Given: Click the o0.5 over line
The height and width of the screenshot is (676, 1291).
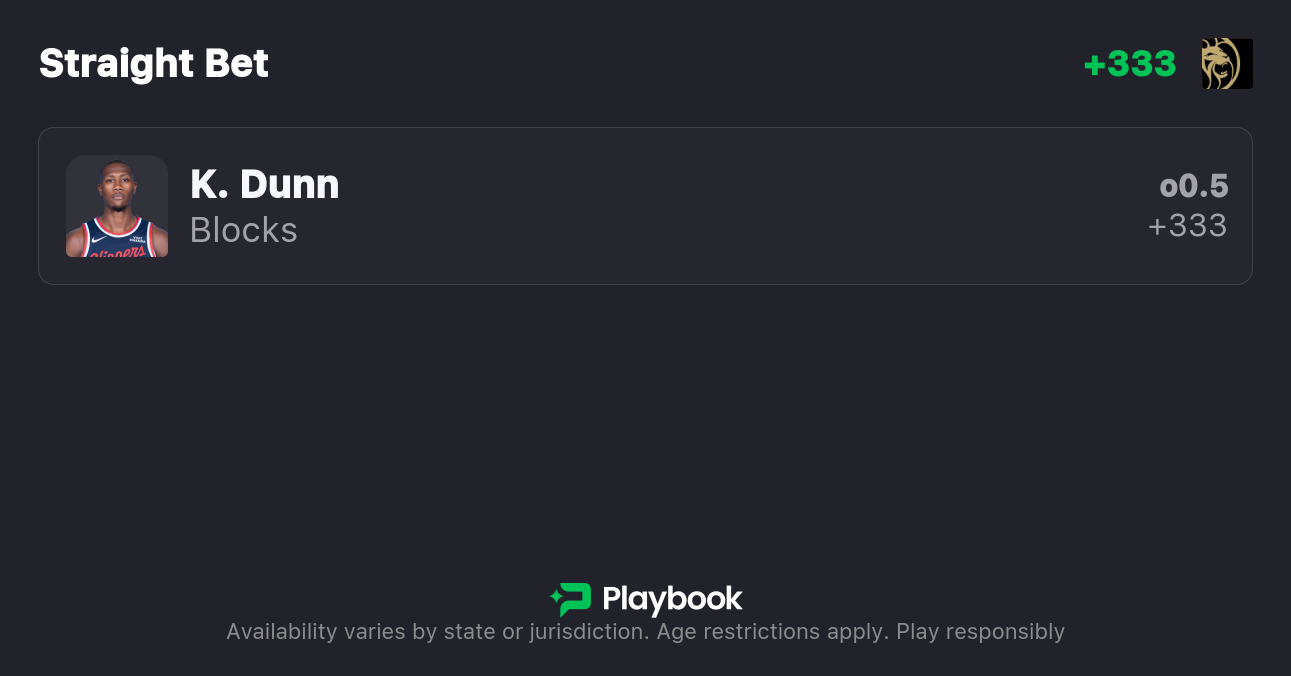Looking at the screenshot, I should coord(1193,186).
